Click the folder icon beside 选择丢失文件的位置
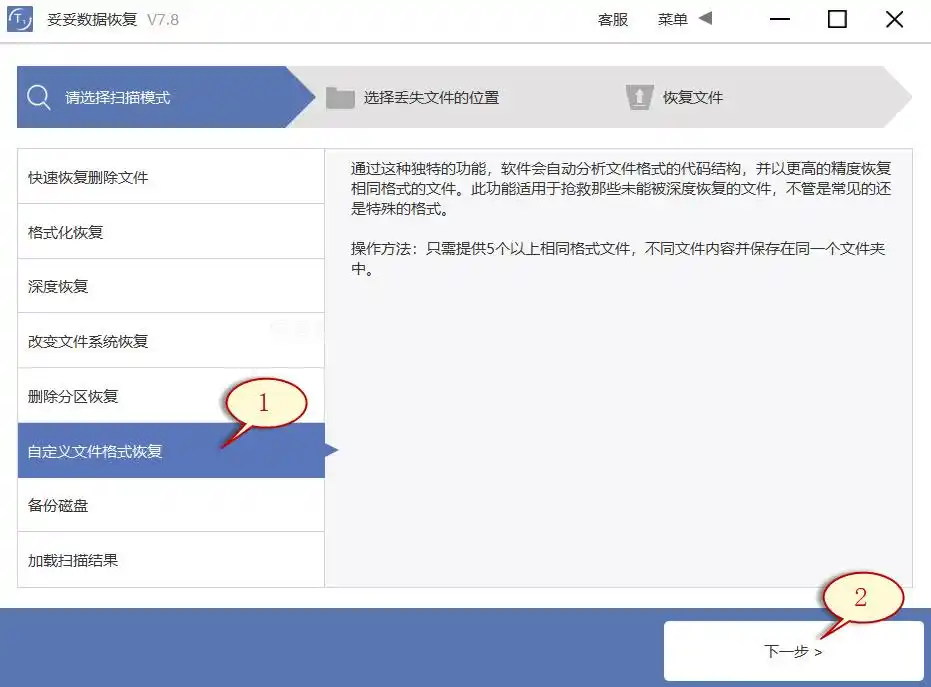 pos(340,97)
